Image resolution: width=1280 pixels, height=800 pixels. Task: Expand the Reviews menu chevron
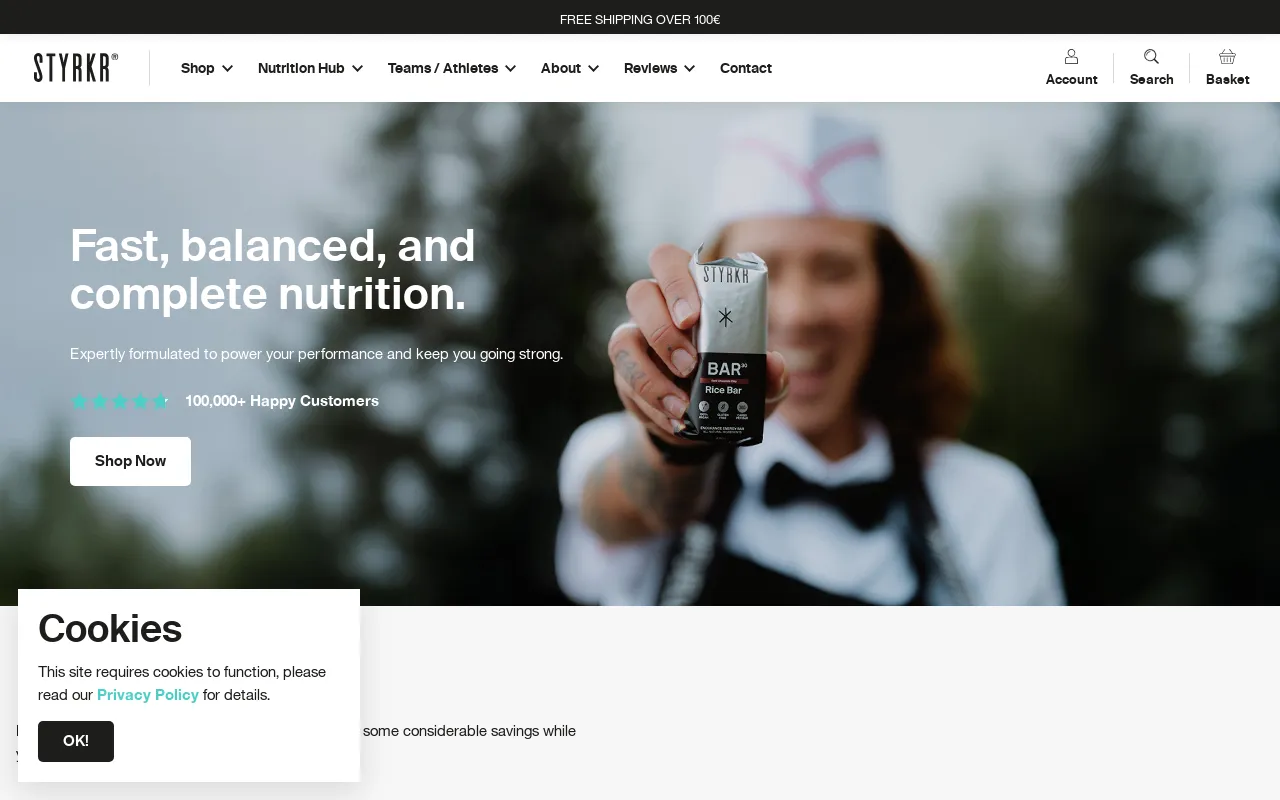[x=689, y=68]
